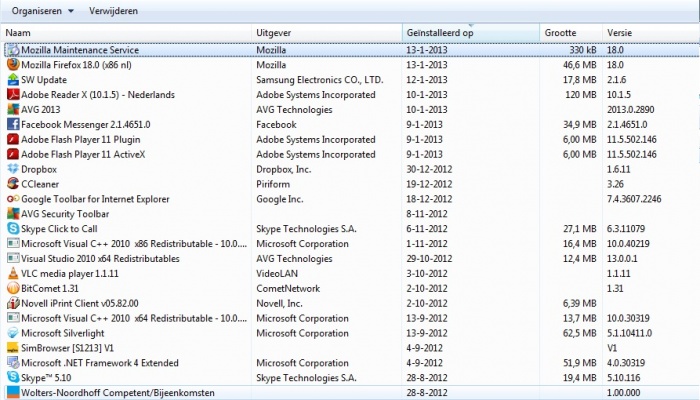Select the VLC media player cone icon

tap(12, 273)
